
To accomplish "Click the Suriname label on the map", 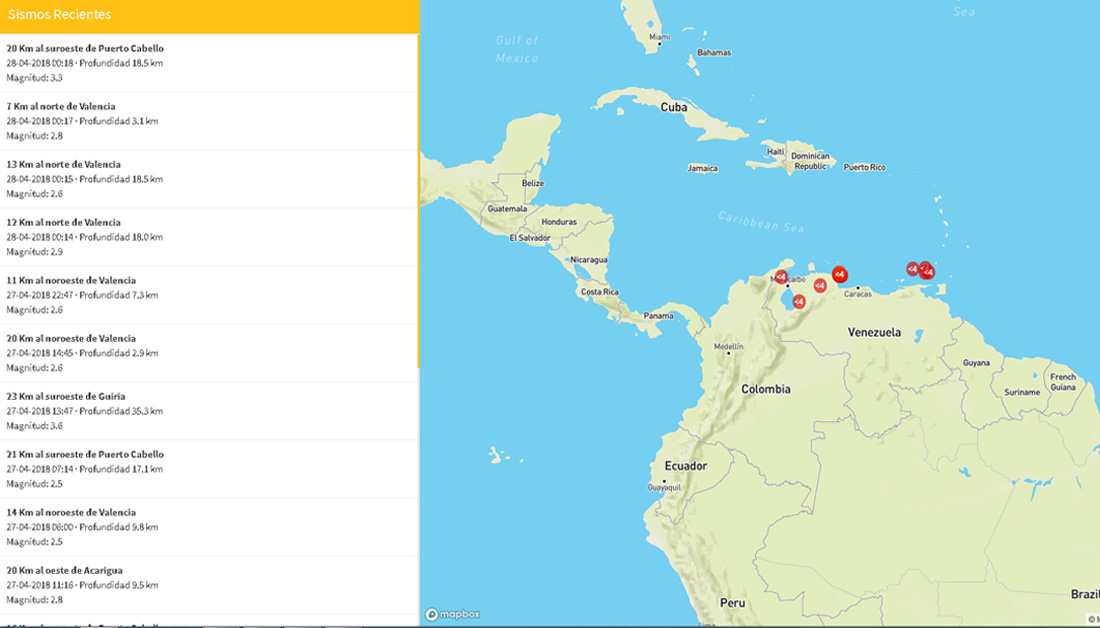I will tap(1022, 392).
